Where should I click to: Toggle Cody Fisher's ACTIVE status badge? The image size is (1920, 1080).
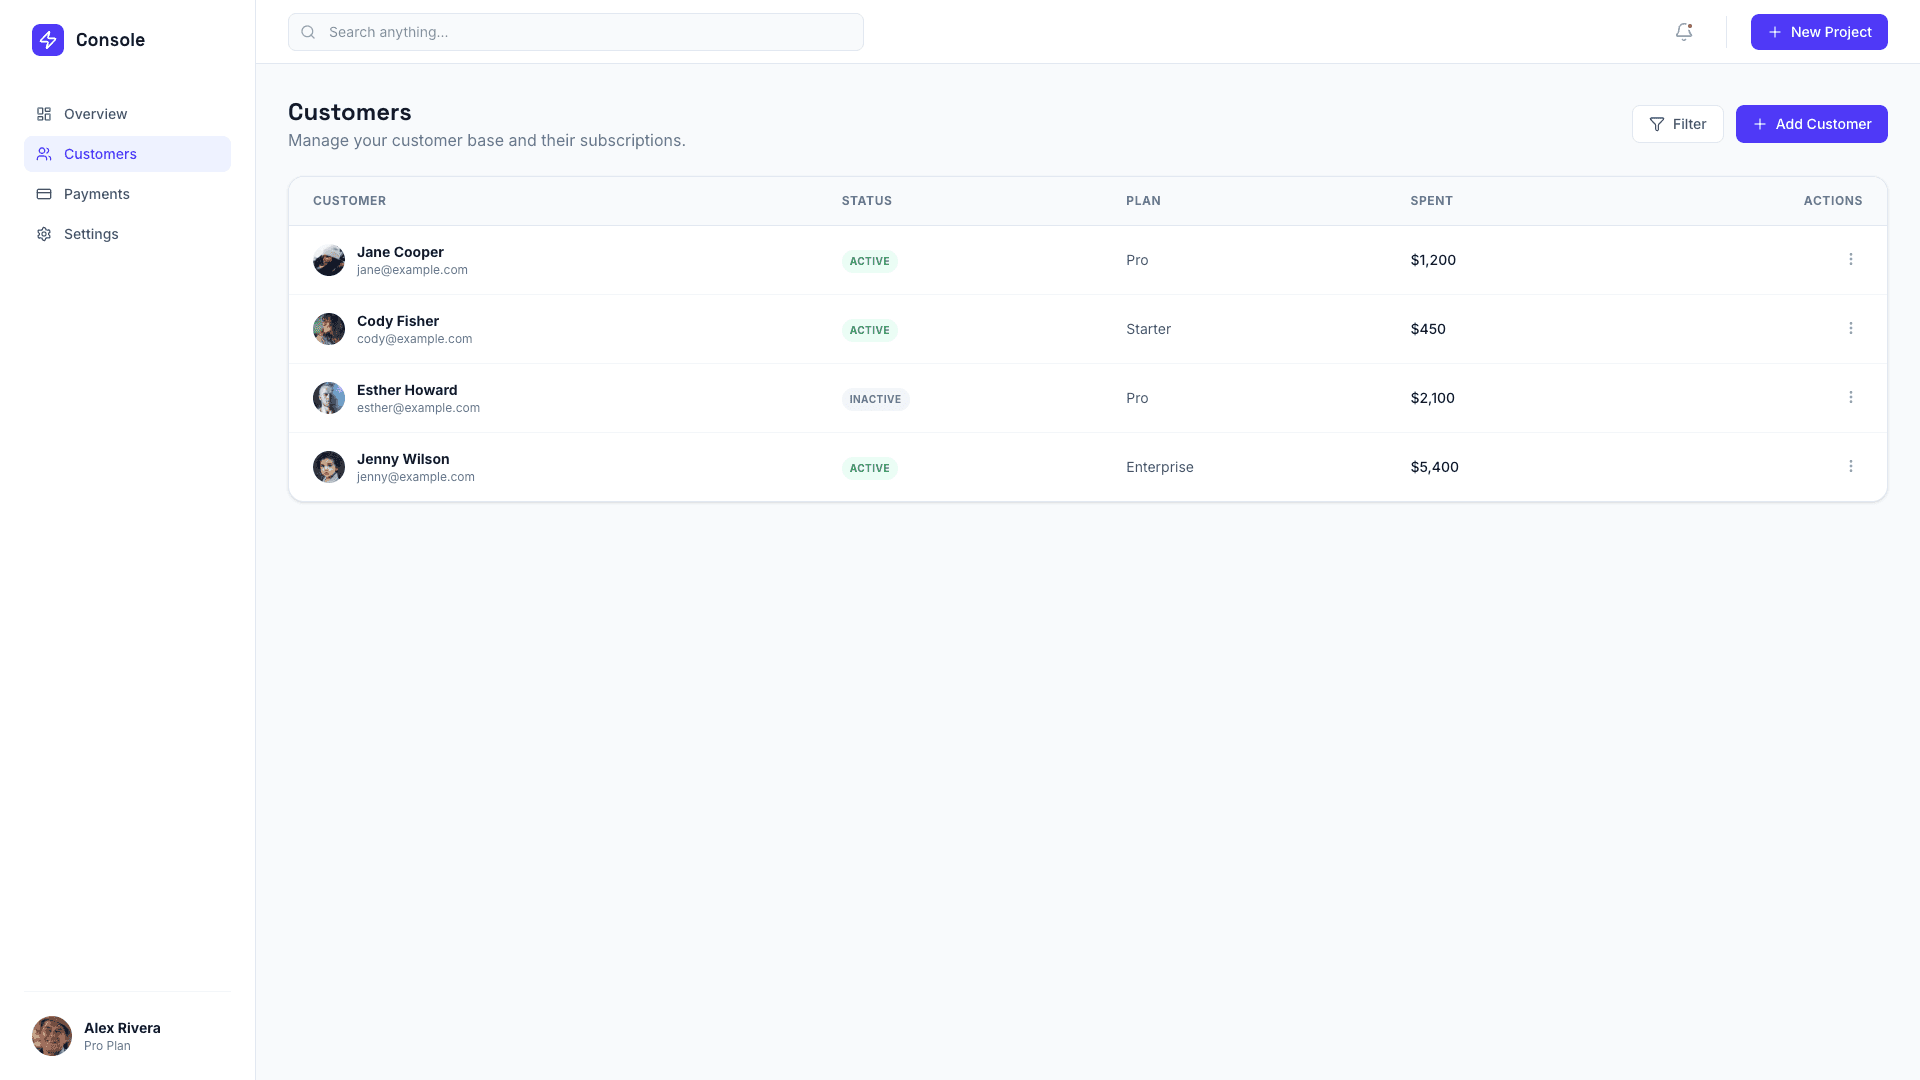pos(869,330)
